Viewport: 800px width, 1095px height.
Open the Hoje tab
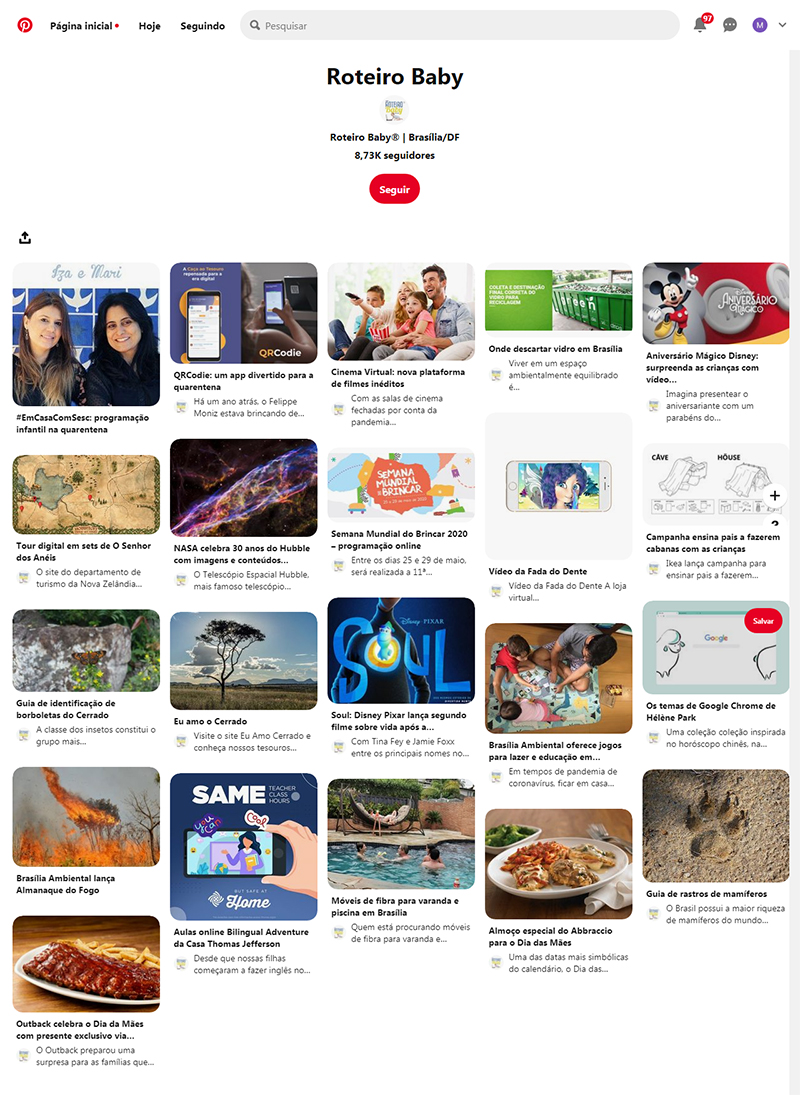tap(149, 26)
